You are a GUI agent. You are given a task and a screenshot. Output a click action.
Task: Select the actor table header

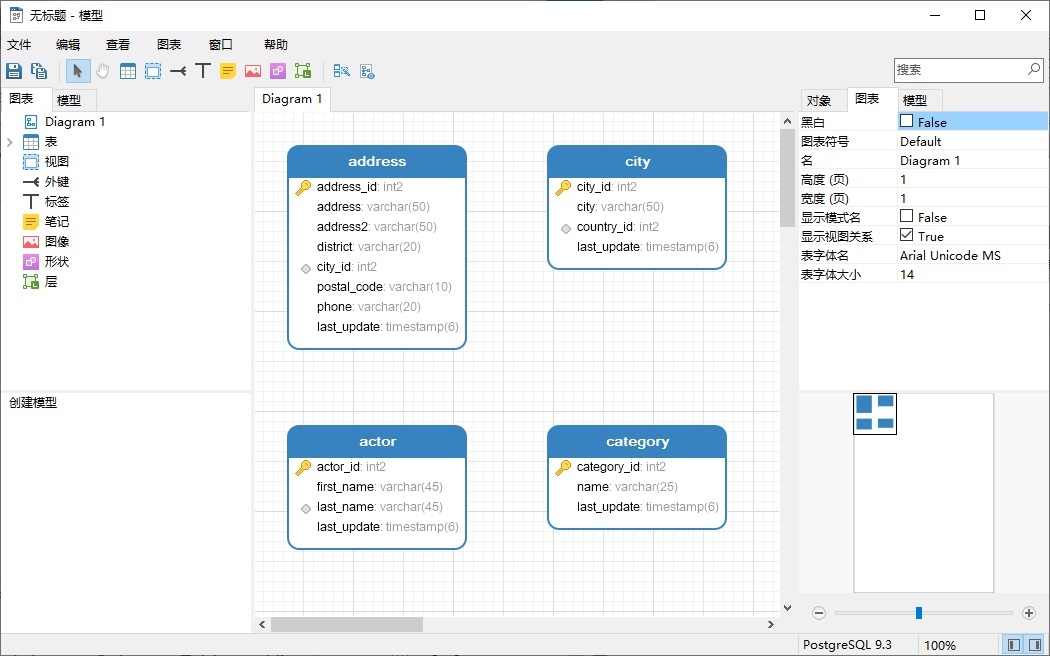[x=377, y=441]
